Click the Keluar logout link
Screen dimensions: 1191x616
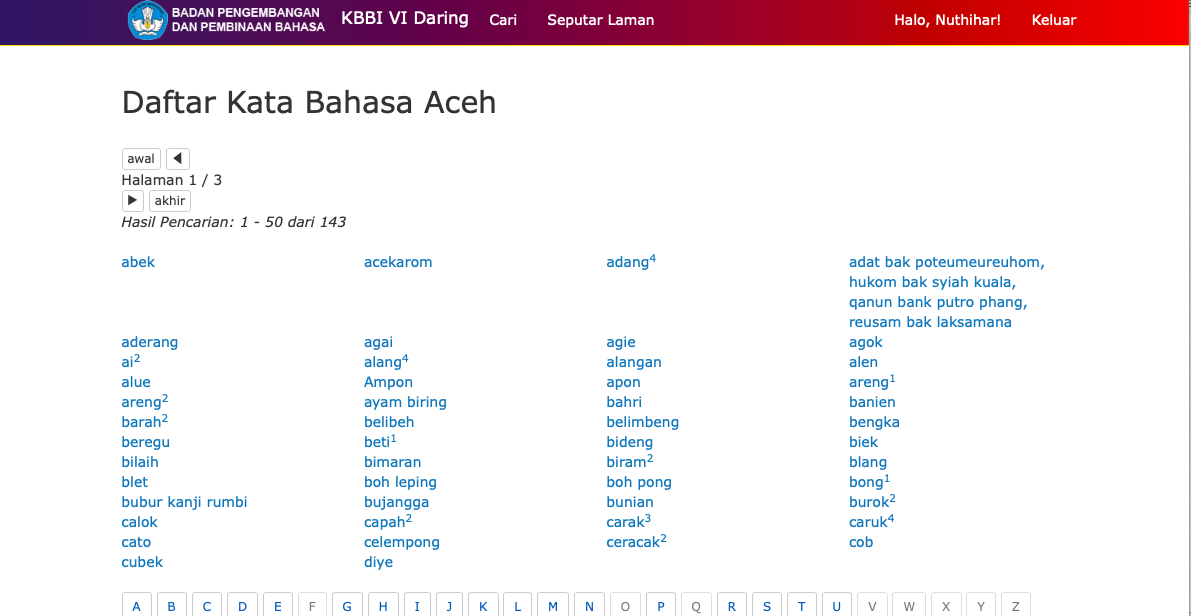[1053, 20]
